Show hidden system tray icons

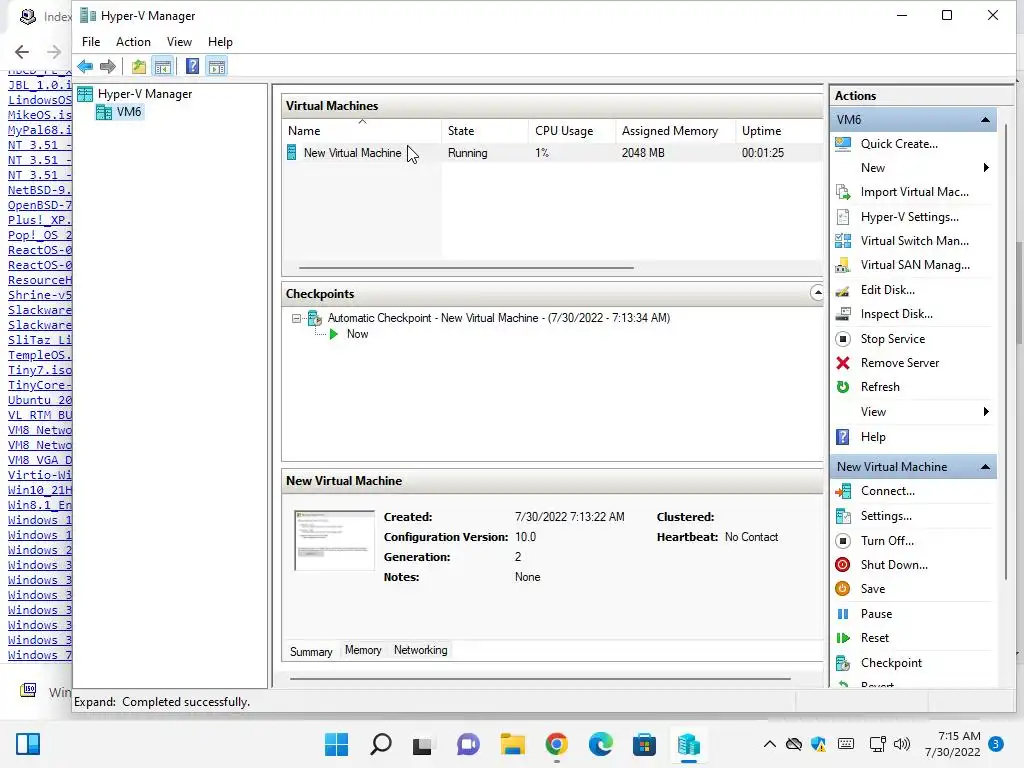(x=769, y=744)
